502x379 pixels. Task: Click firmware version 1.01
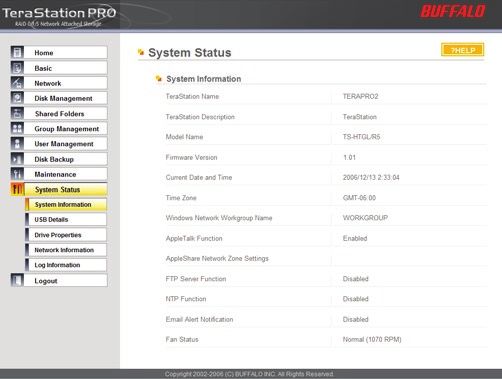click(349, 157)
